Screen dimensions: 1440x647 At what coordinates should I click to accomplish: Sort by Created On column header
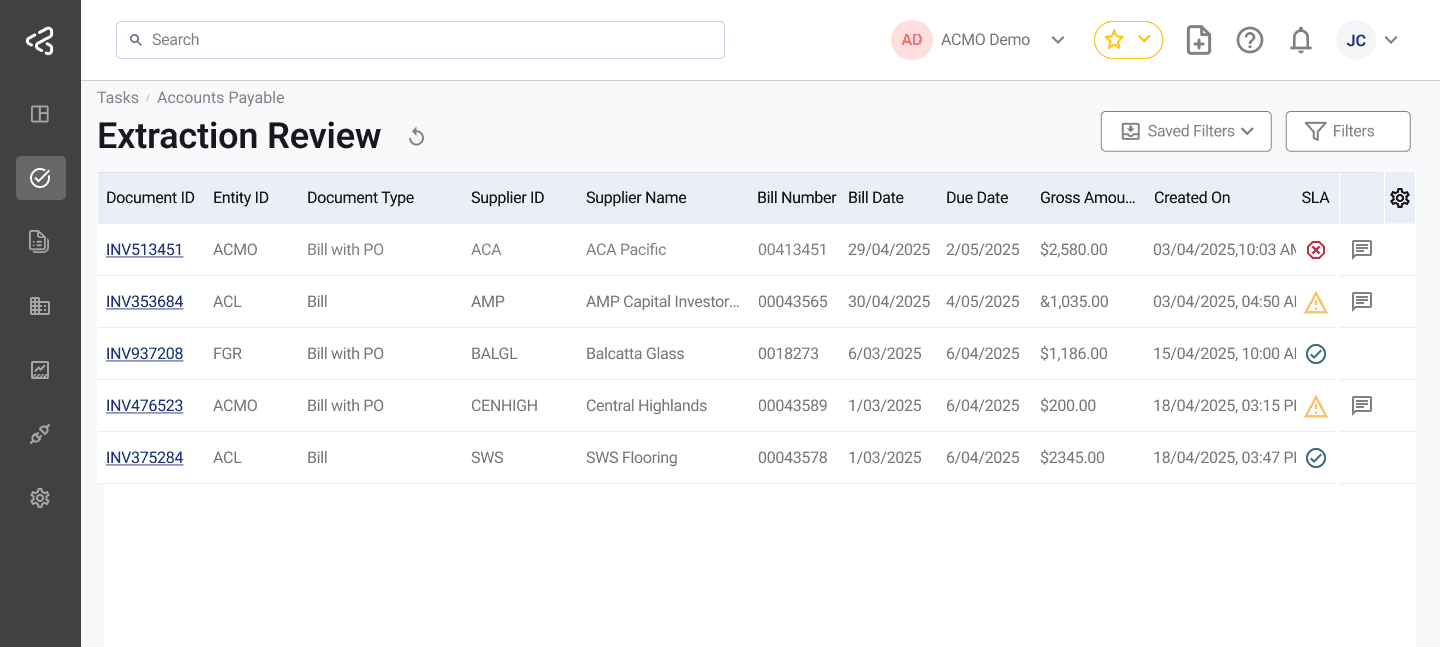tap(1192, 198)
